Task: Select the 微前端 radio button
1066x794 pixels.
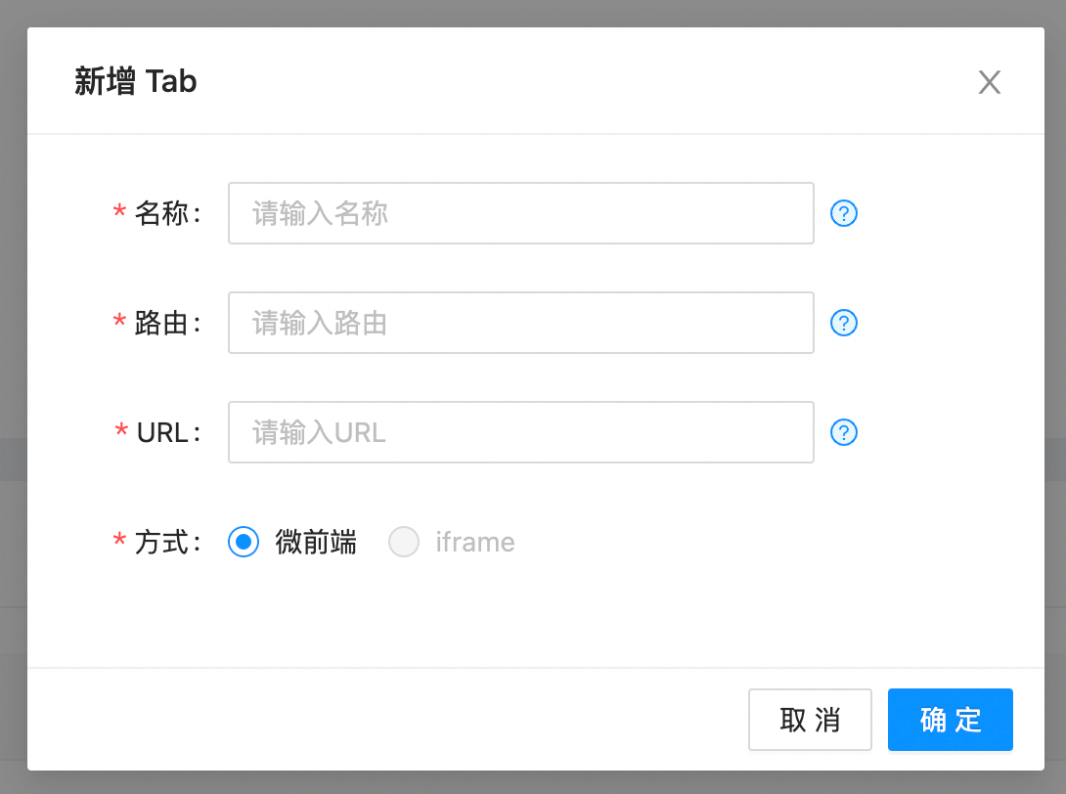Action: tap(243, 542)
